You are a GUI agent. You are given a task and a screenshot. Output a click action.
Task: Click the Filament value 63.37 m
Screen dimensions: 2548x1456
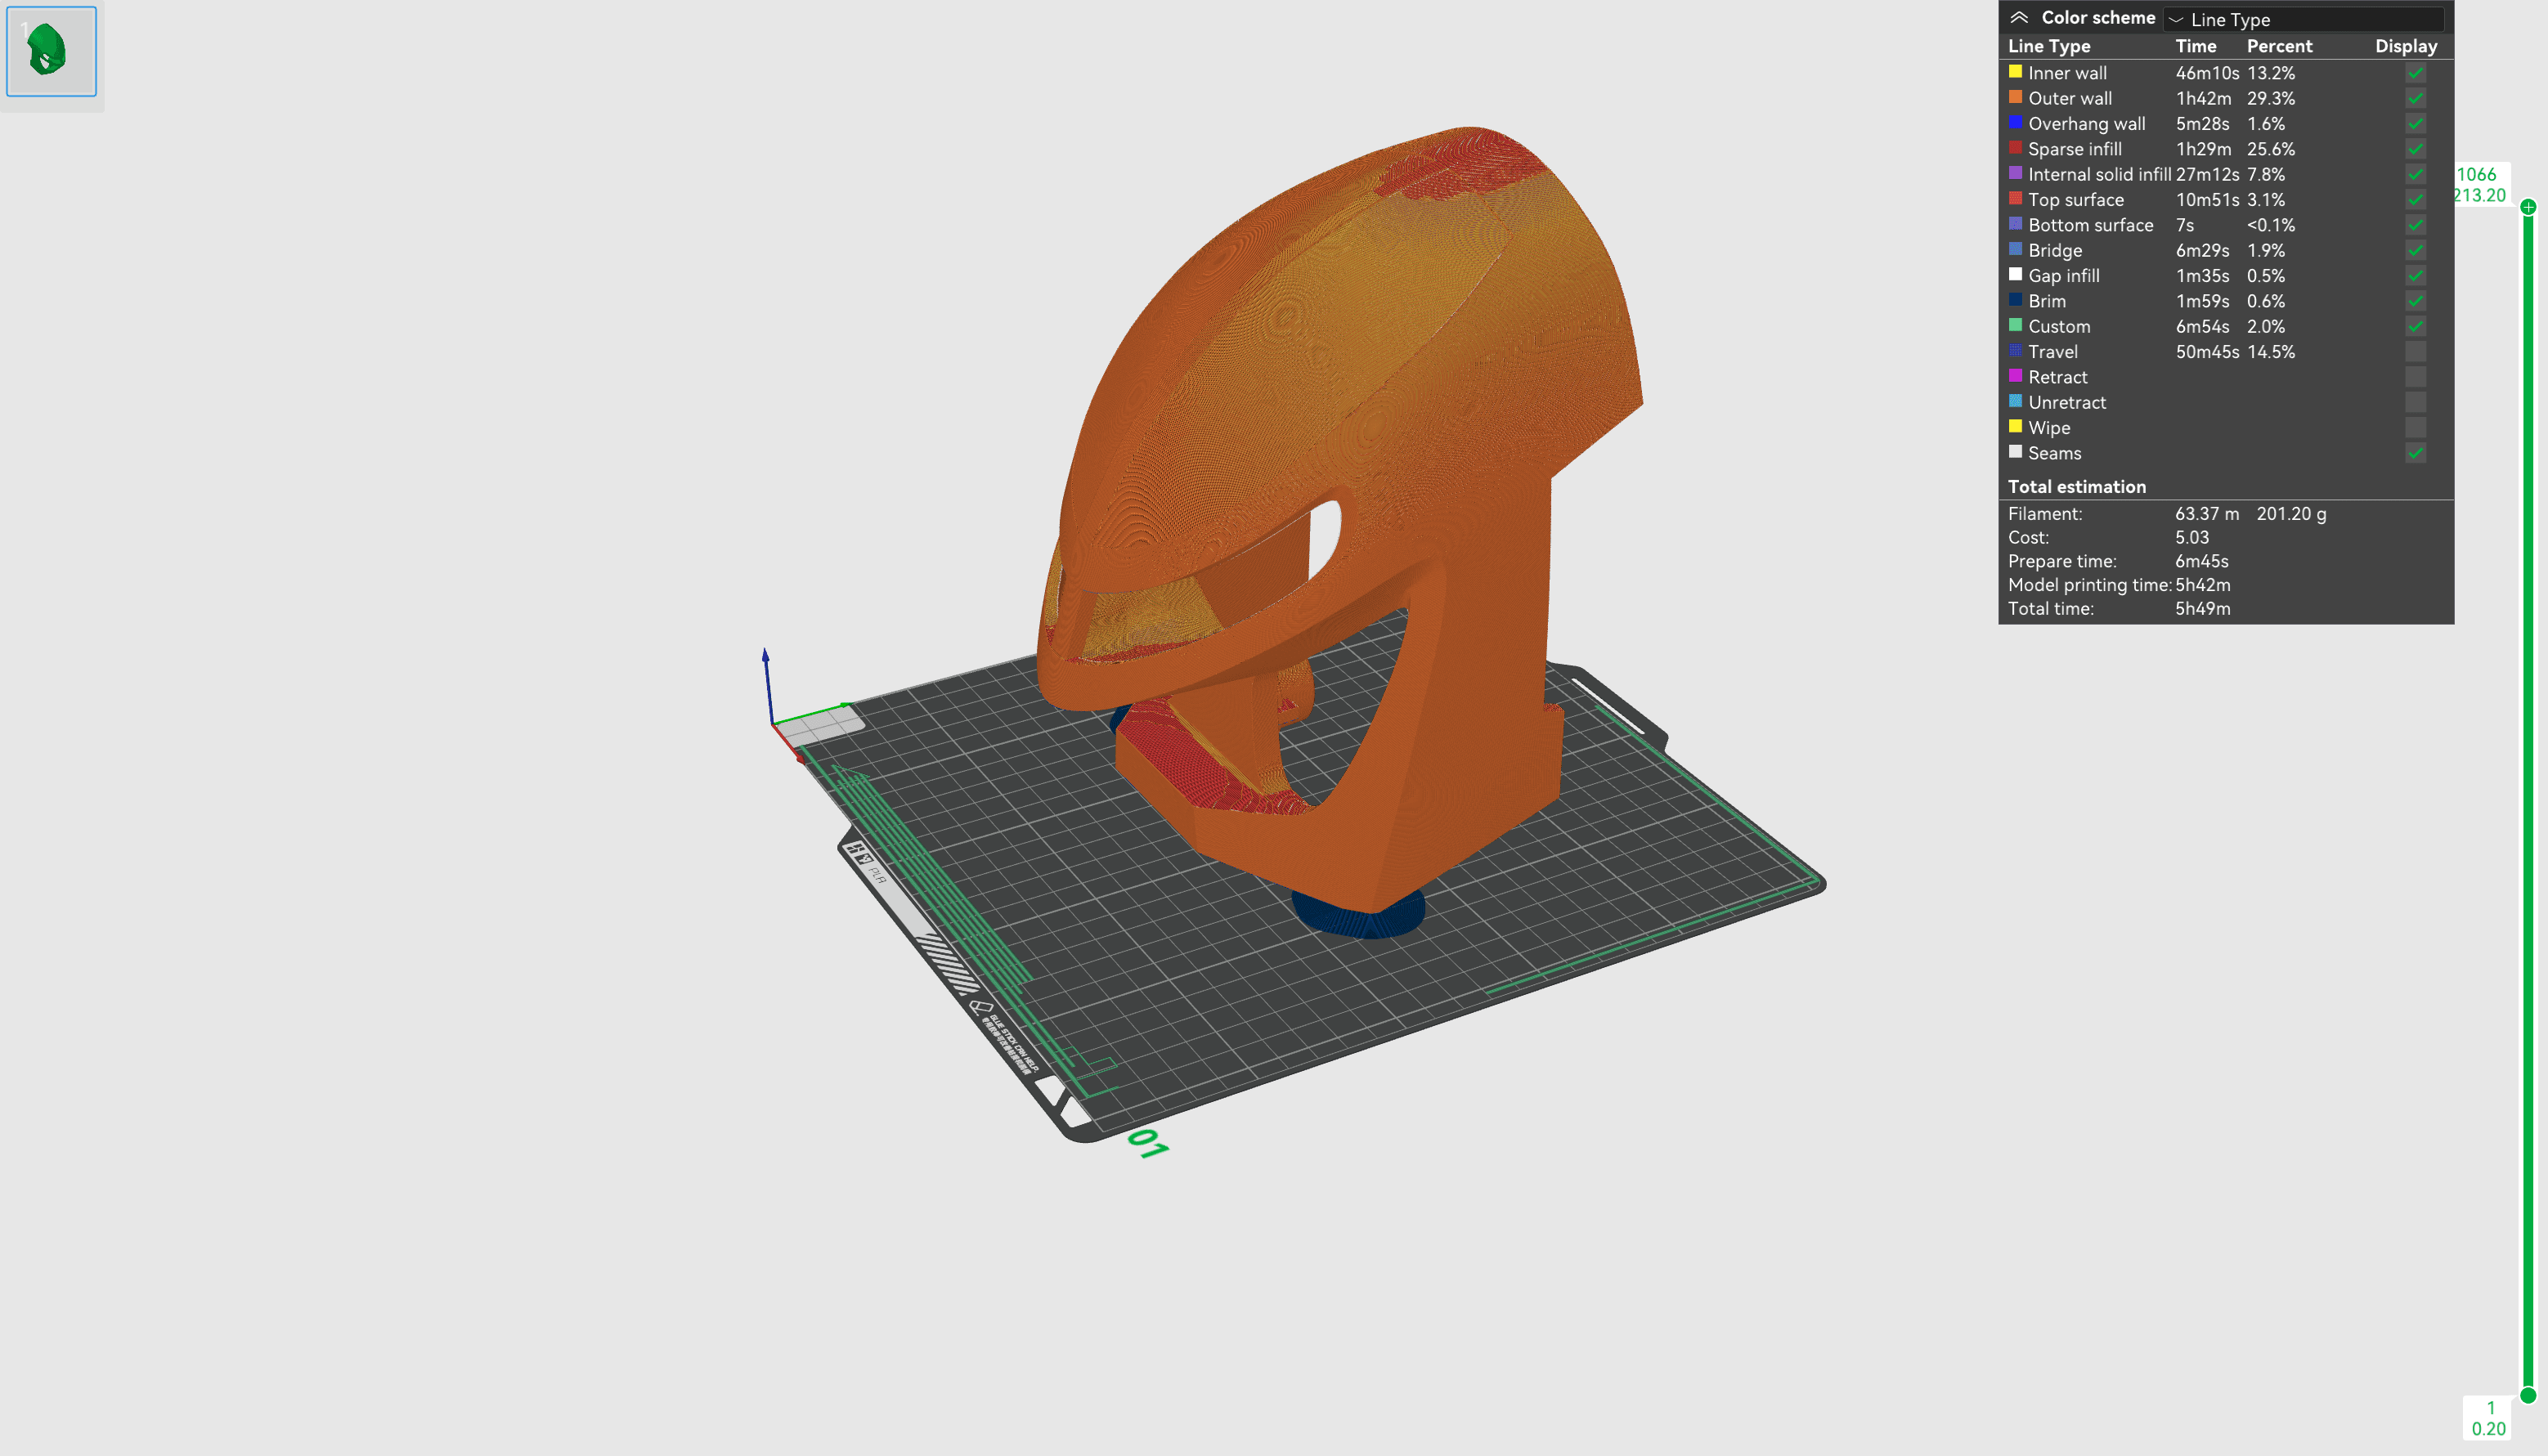[2207, 514]
